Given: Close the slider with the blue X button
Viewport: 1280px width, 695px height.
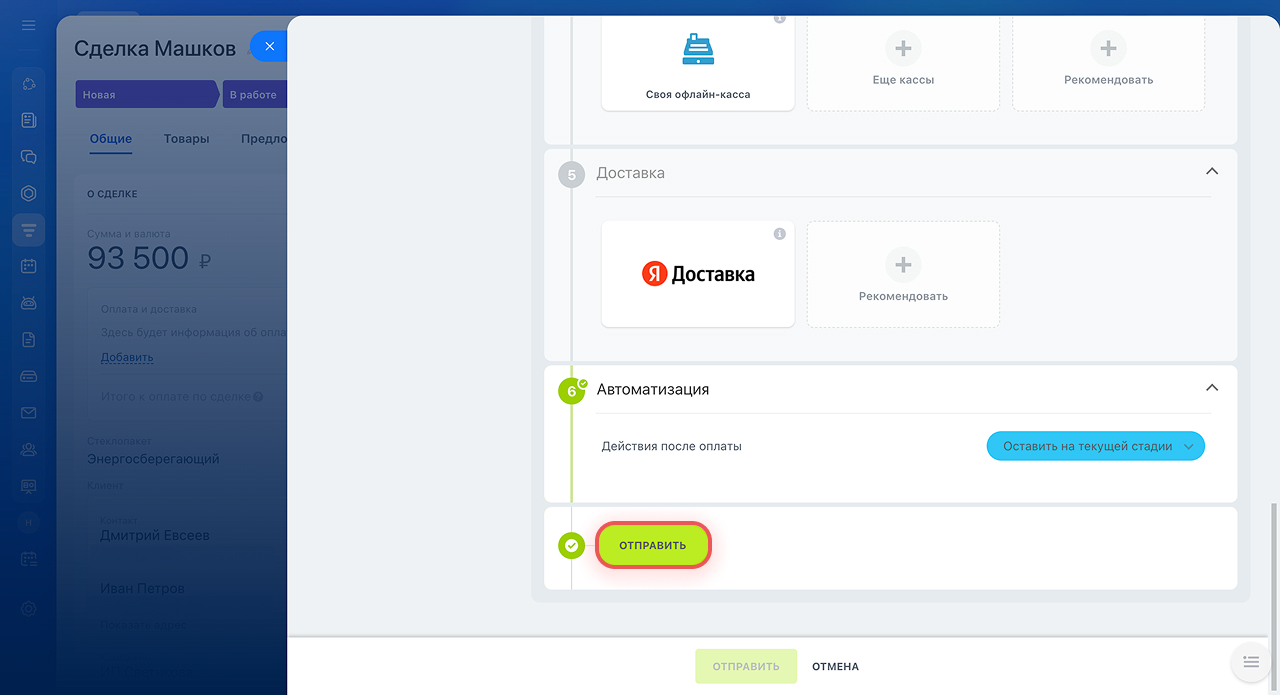Looking at the screenshot, I should 269,46.
